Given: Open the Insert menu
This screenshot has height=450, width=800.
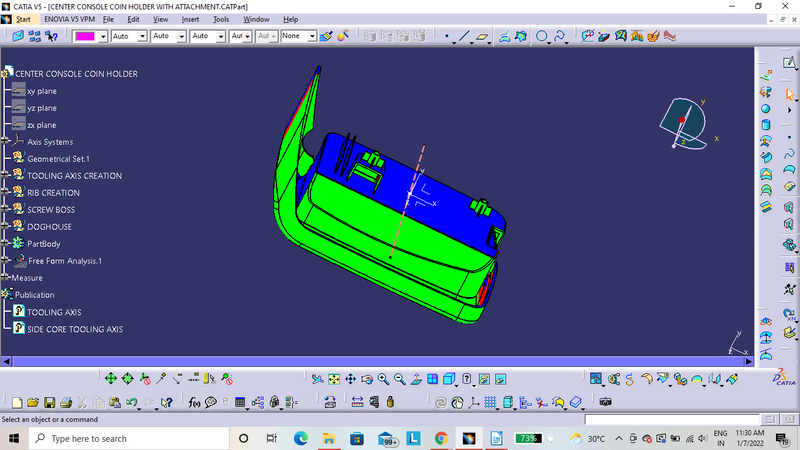Looking at the screenshot, I should pyautogui.click(x=190, y=19).
